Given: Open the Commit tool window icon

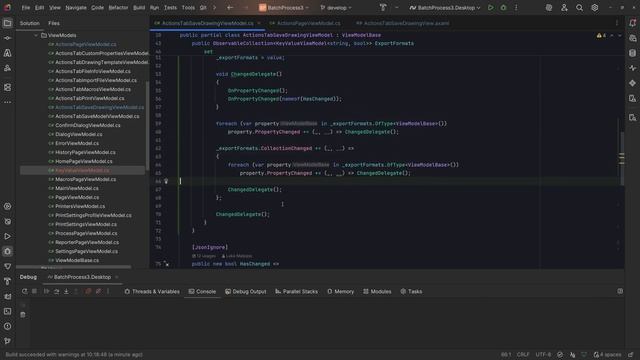Looking at the screenshot, I should pos(7,38).
